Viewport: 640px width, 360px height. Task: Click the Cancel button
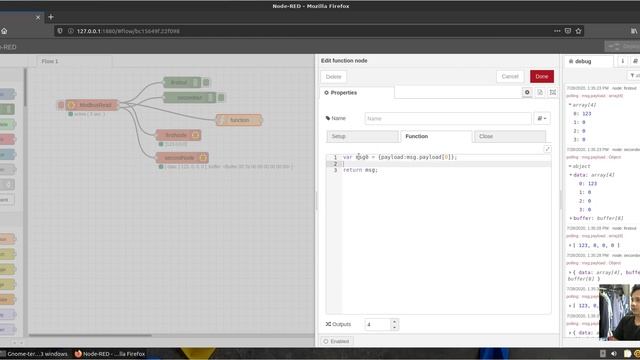510,76
